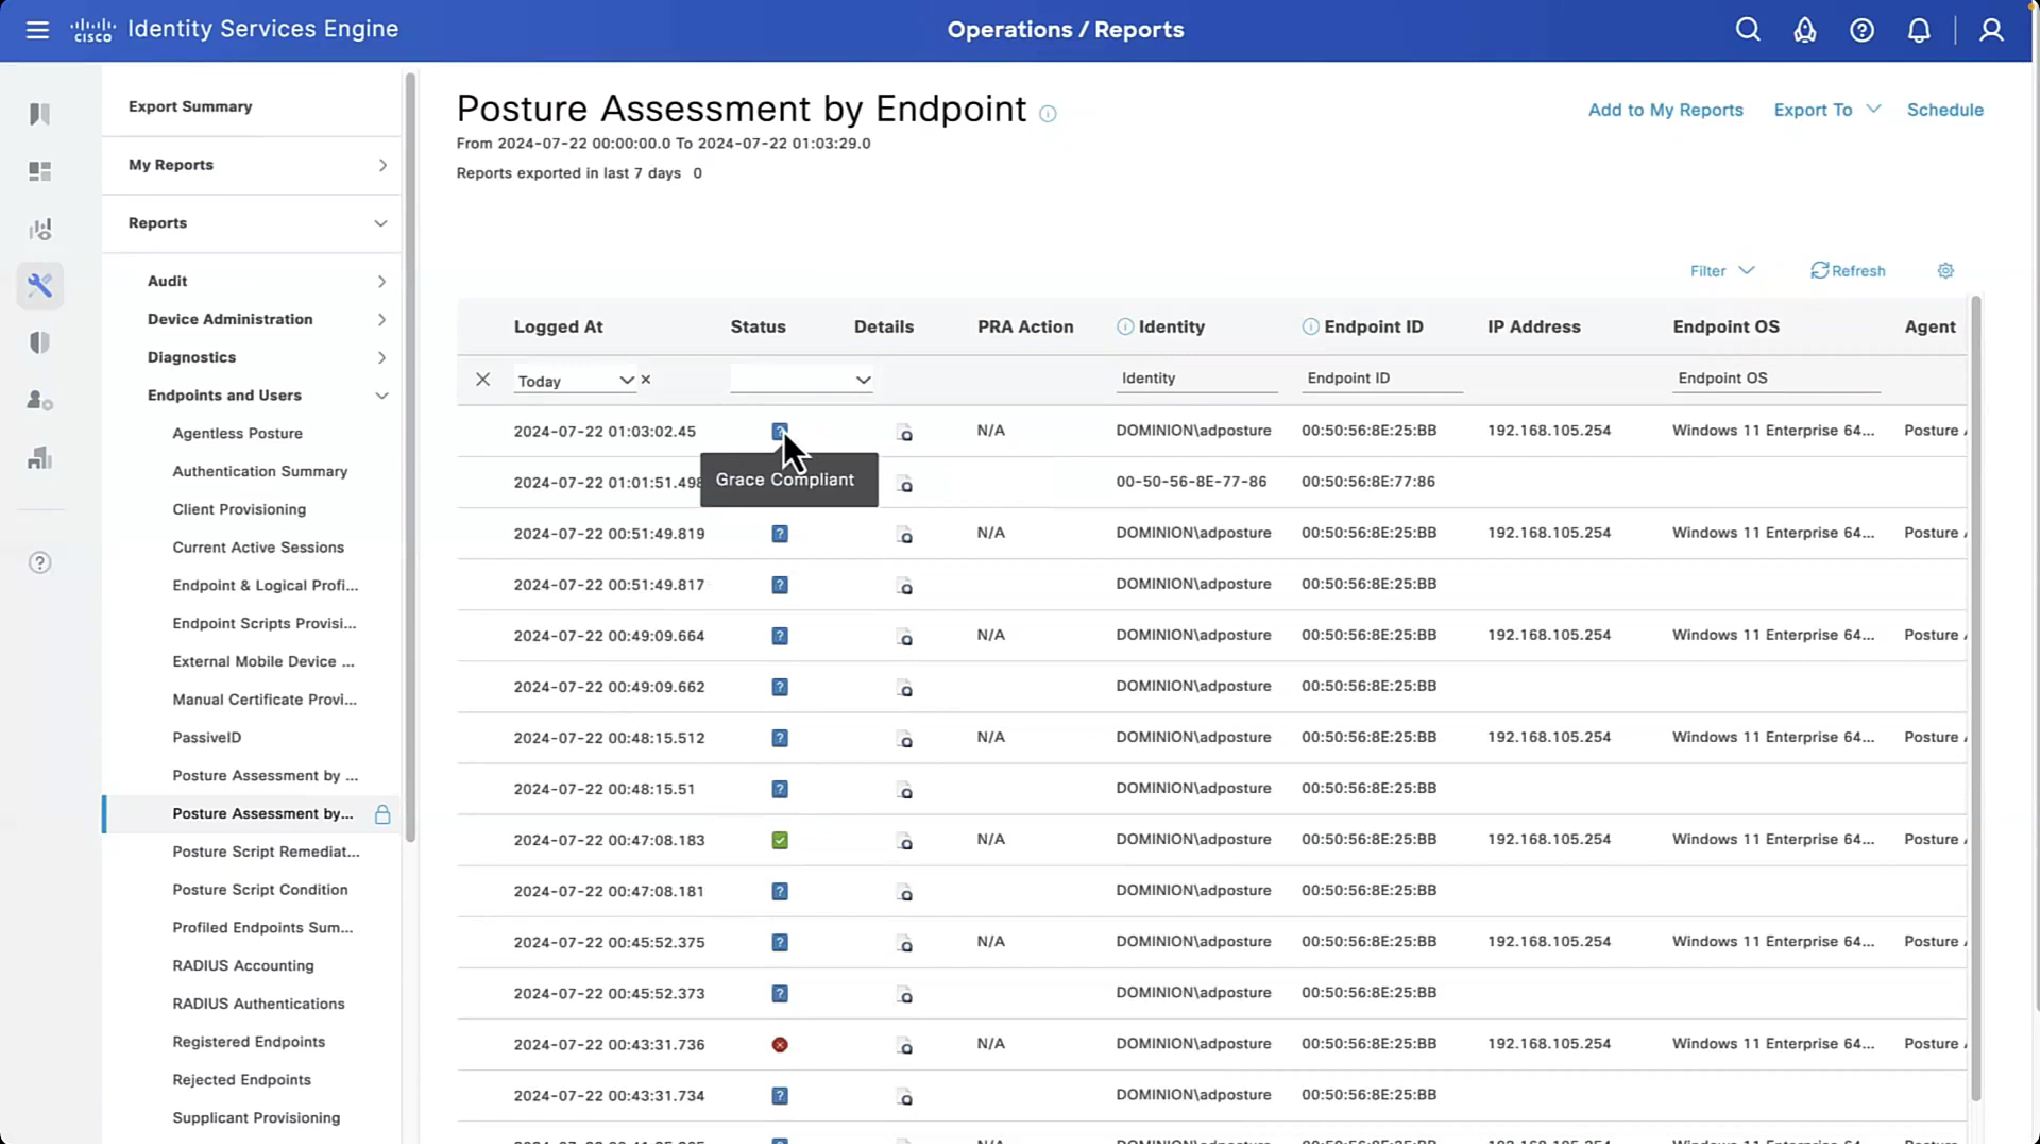Click Add to My Reports link
Screen dimensions: 2040x1144
click(1665, 110)
